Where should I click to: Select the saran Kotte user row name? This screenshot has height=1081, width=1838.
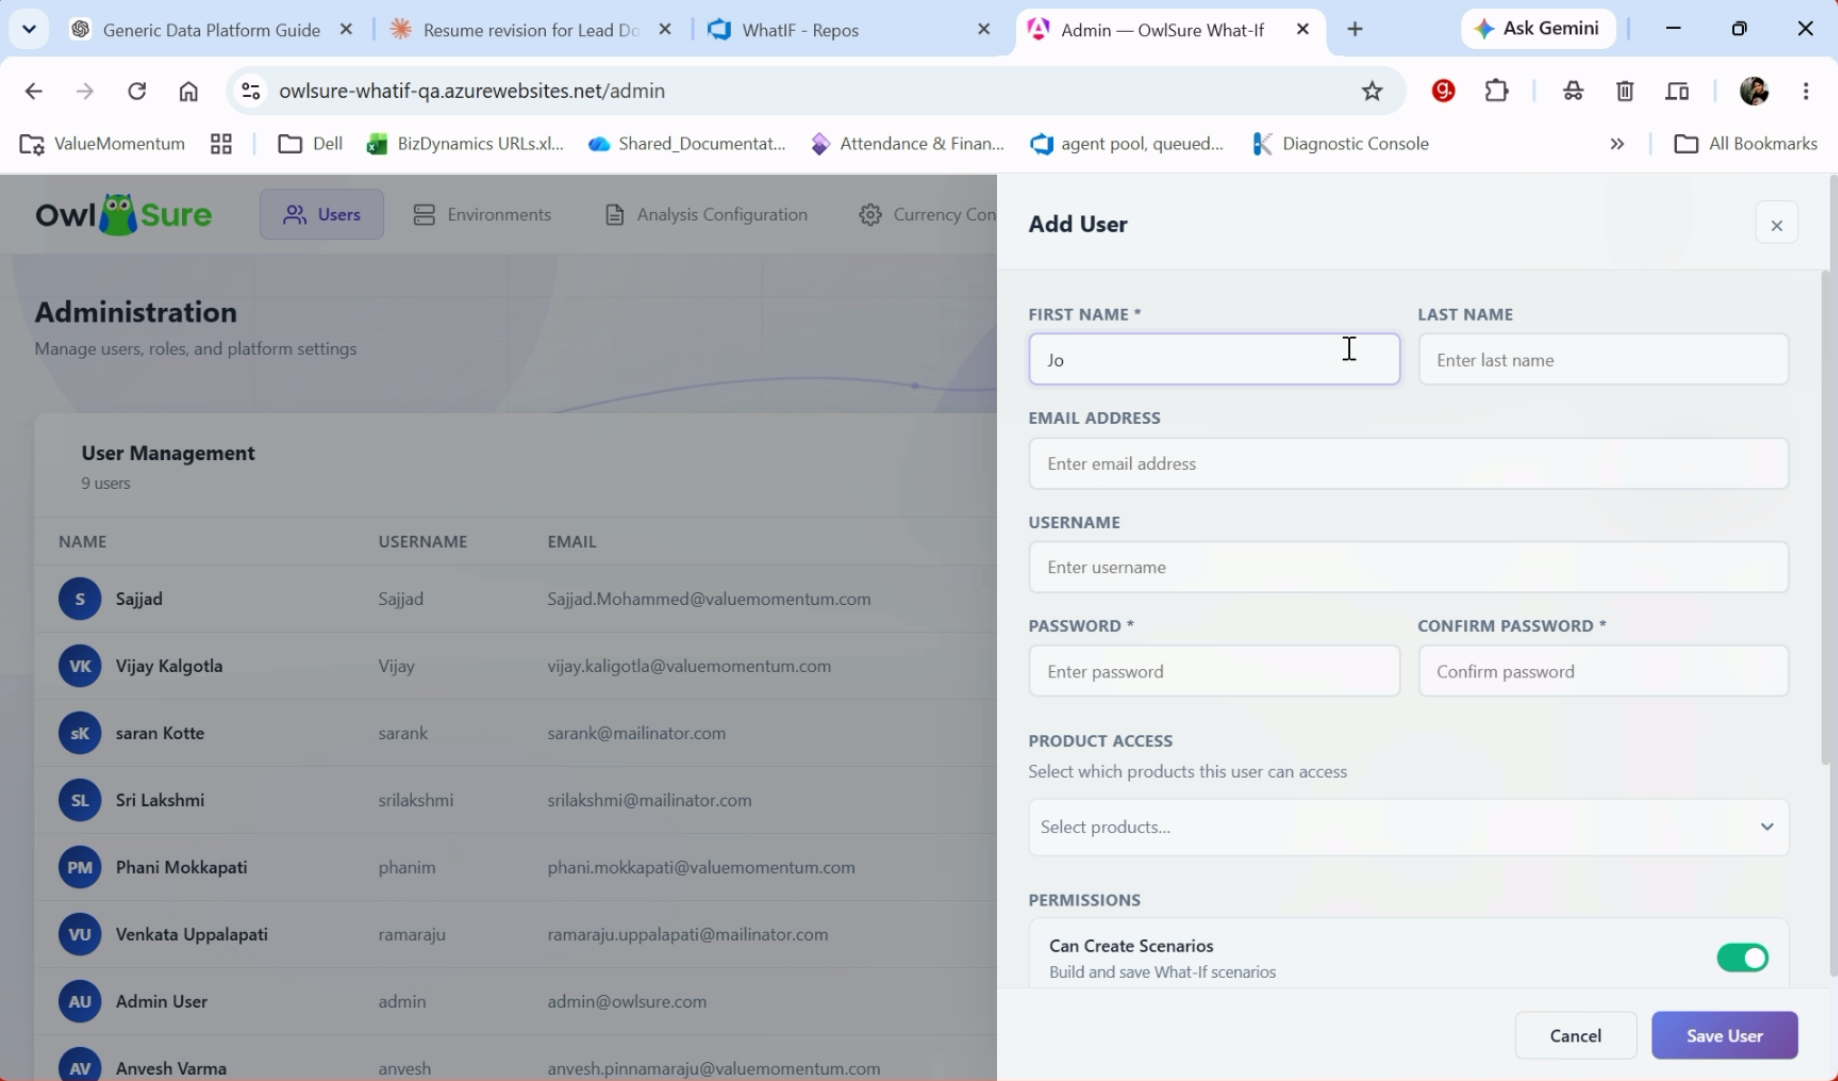[x=160, y=733]
